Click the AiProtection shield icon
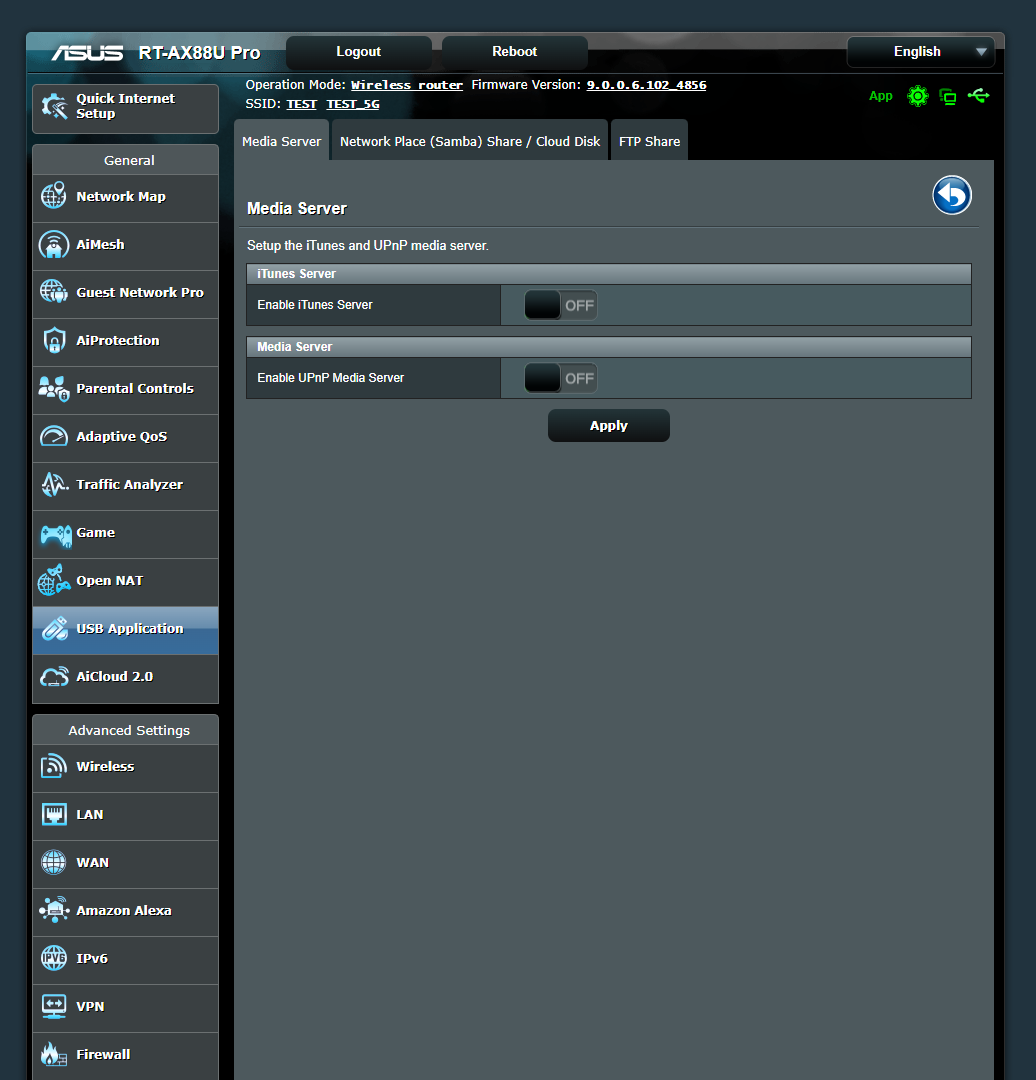This screenshot has width=1036, height=1080. pos(54,340)
